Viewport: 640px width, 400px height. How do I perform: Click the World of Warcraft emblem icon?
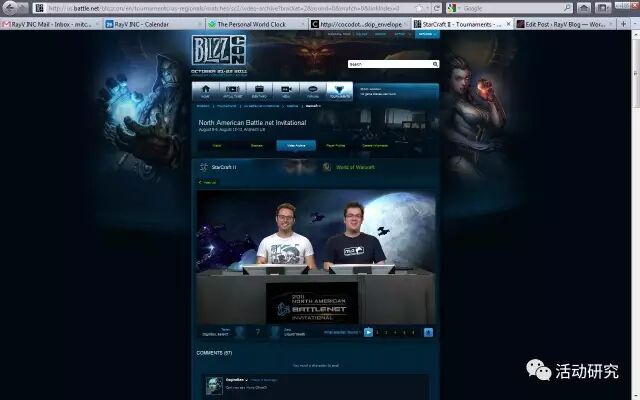tap(327, 167)
